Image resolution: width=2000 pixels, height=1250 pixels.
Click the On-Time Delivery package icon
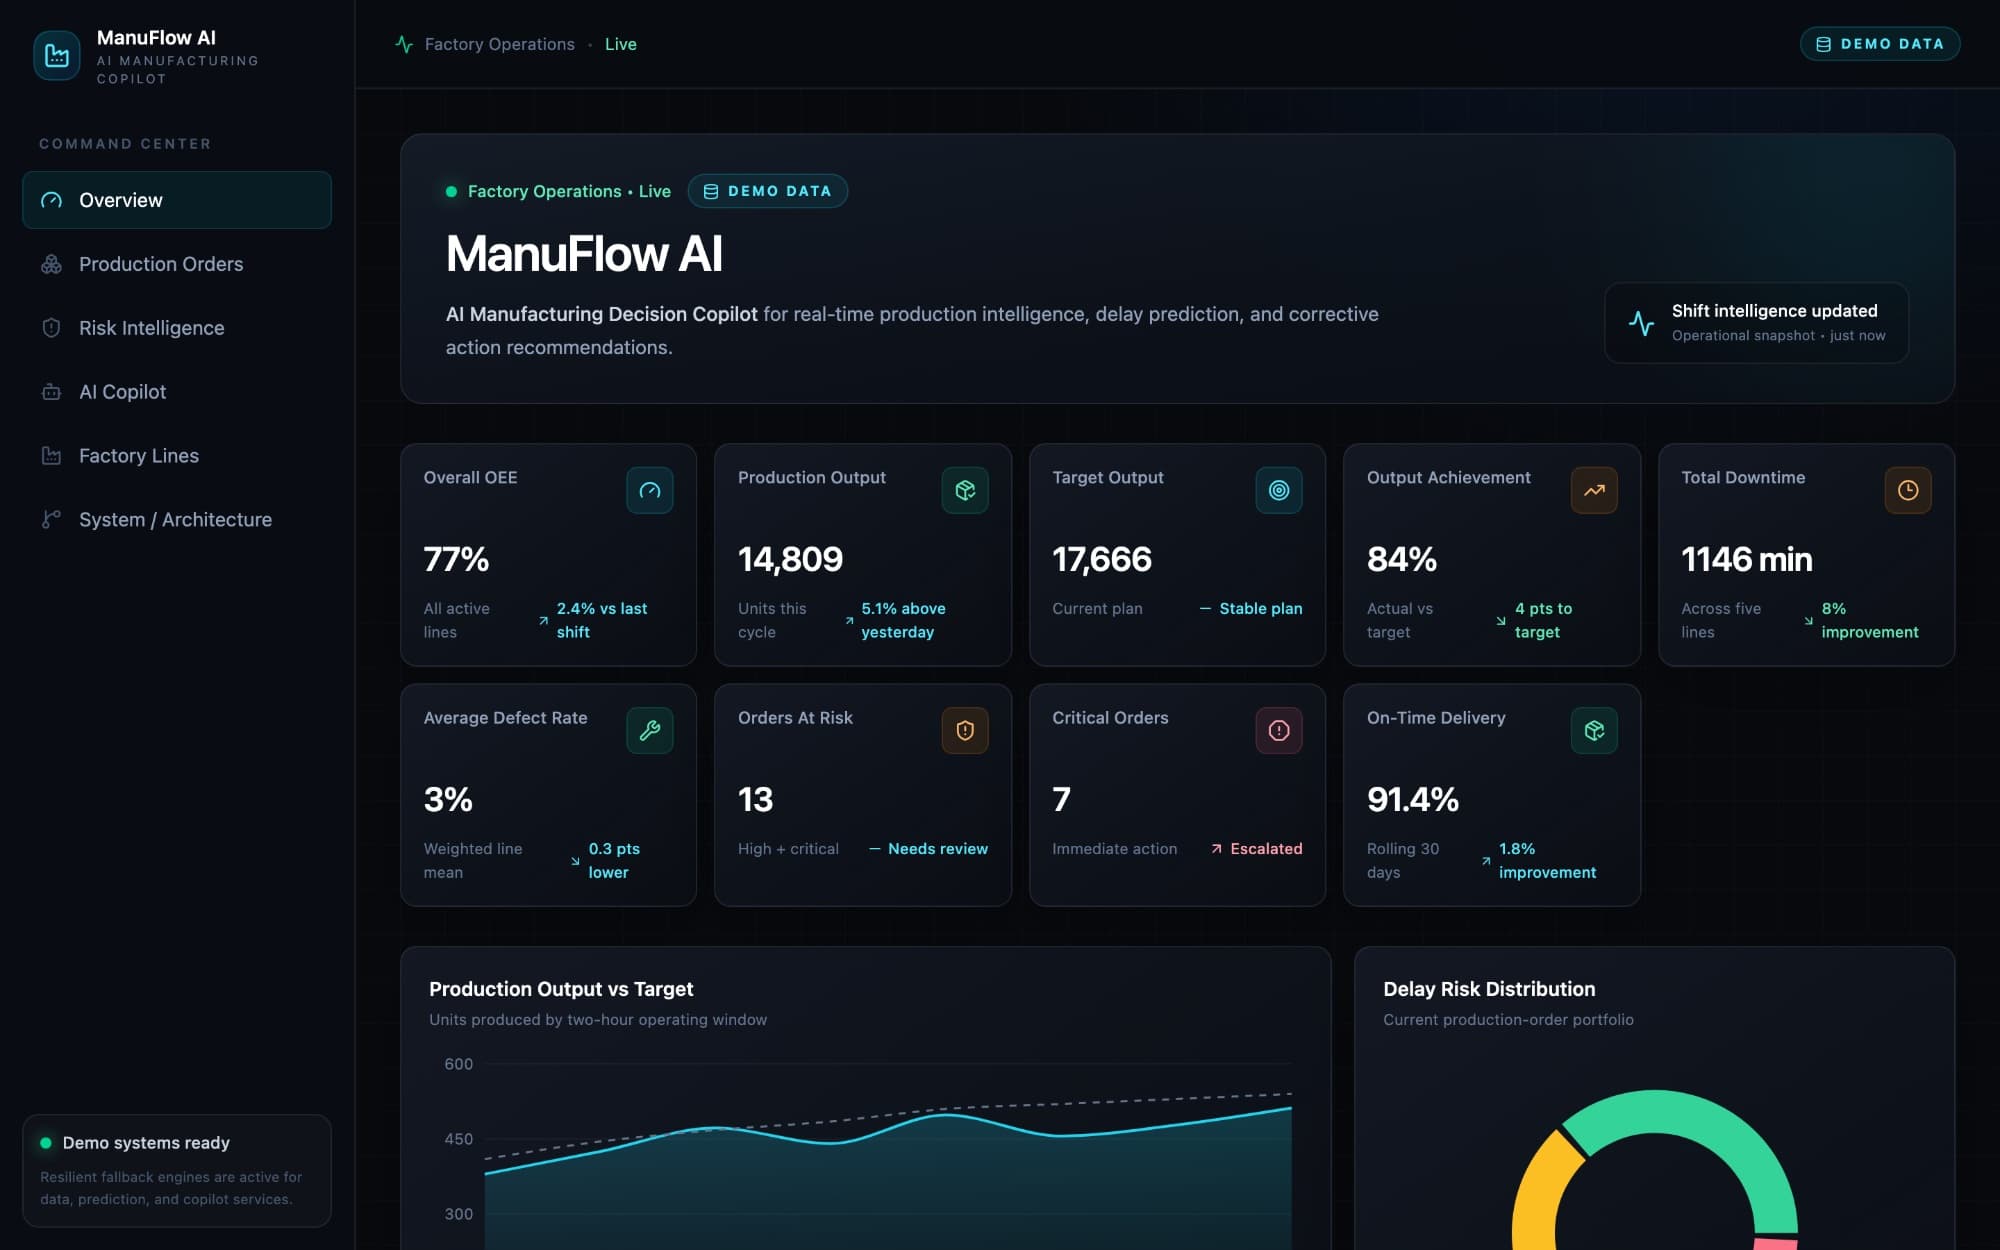click(1594, 730)
